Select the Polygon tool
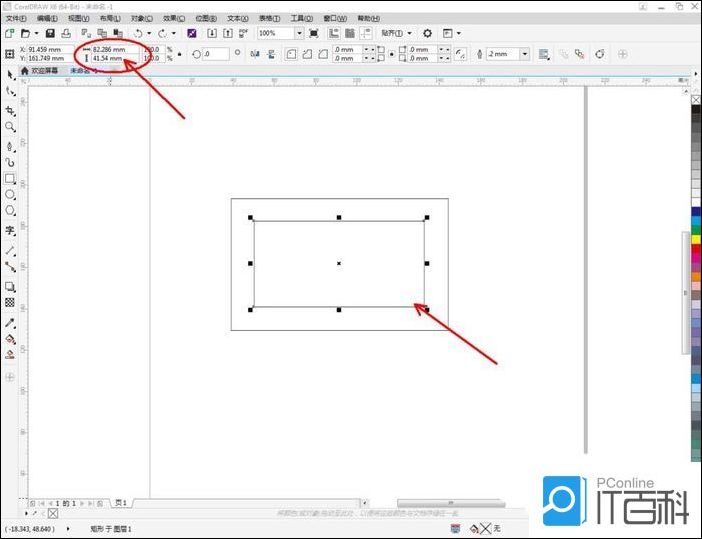This screenshot has width=702, height=539. 10,211
